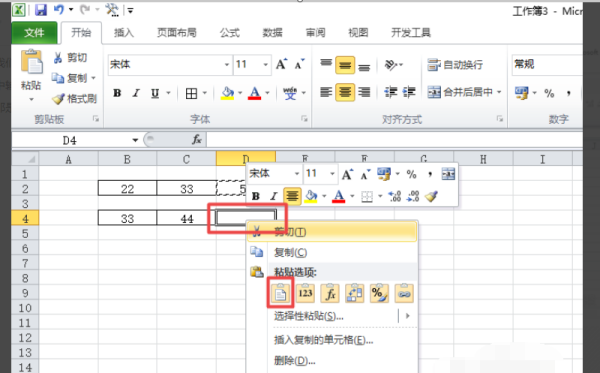The image size is (600, 373).
Task: Click the large Paste clipboard icon in ribbon
Action: tap(31, 62)
